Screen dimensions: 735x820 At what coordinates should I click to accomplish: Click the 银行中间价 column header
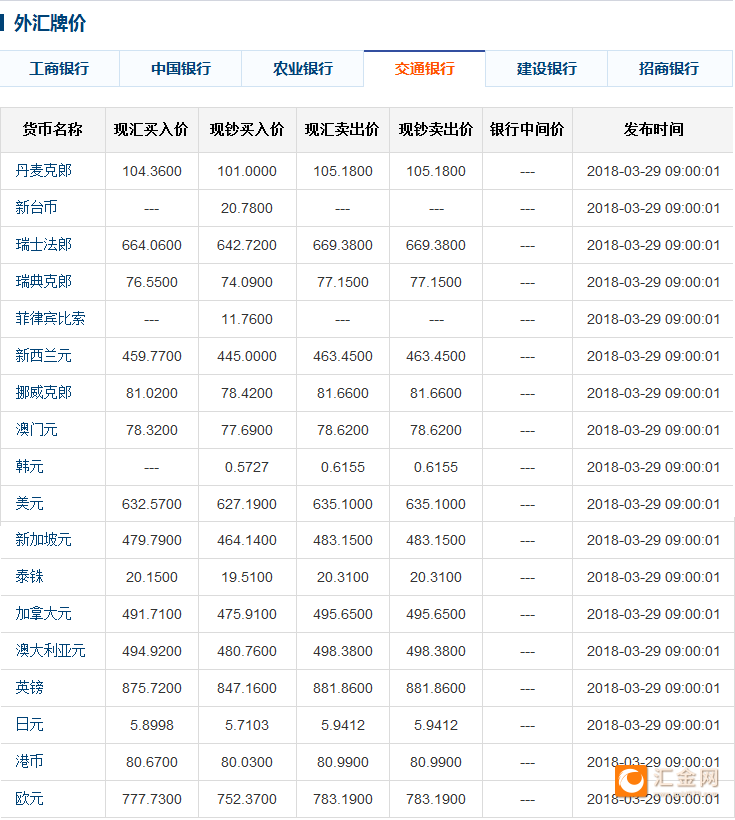(527, 129)
